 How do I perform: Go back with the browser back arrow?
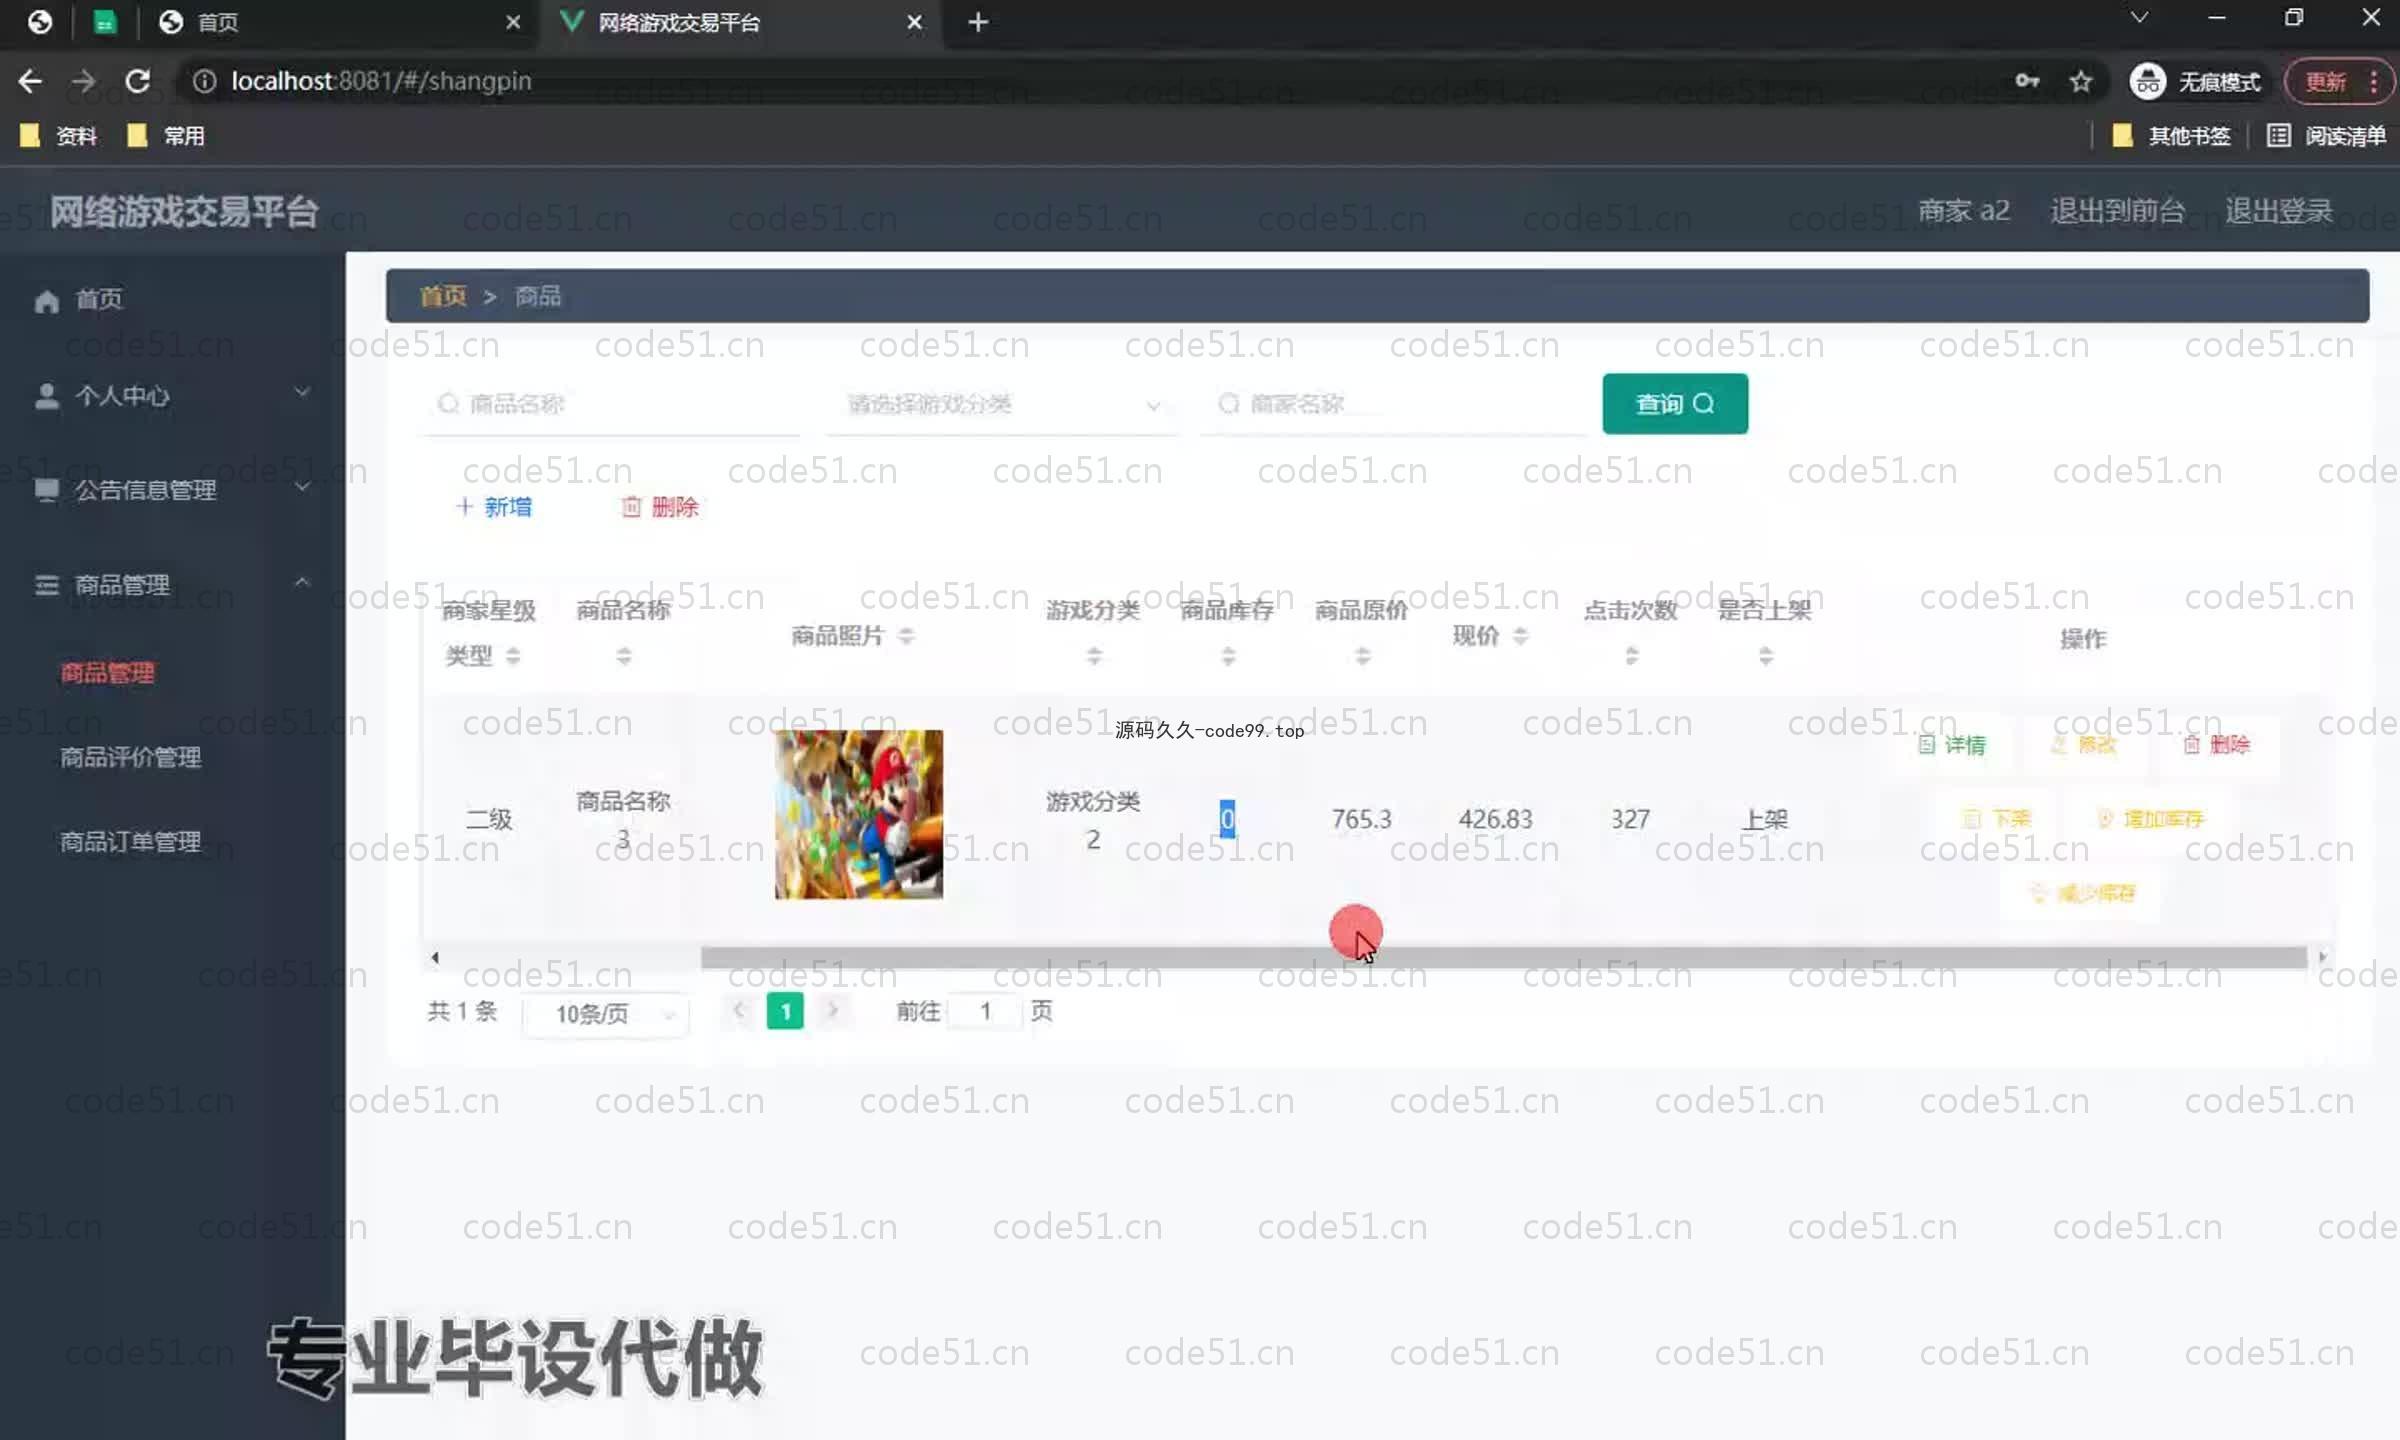tap(30, 81)
